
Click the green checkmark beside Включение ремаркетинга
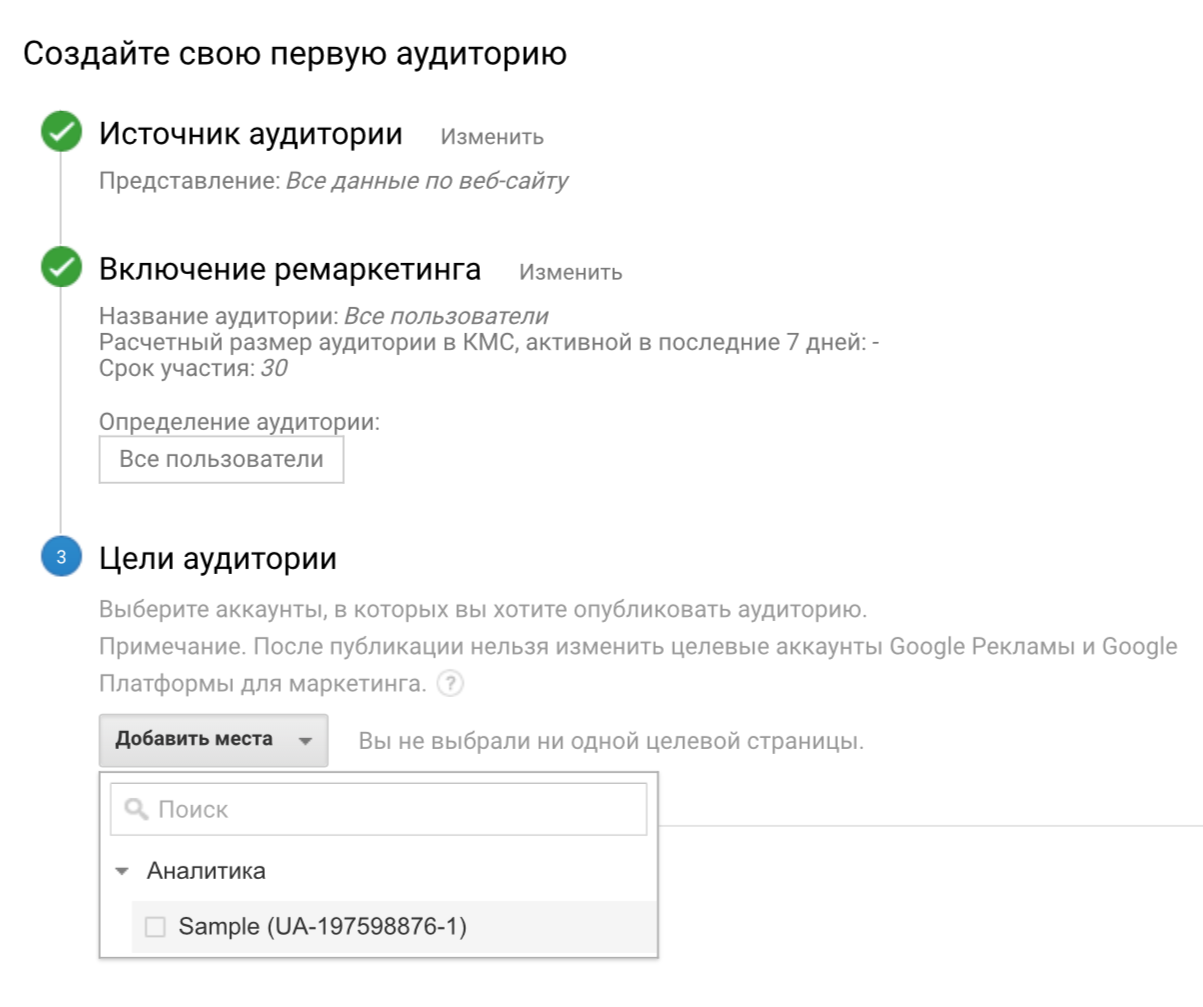pyautogui.click(x=61, y=269)
